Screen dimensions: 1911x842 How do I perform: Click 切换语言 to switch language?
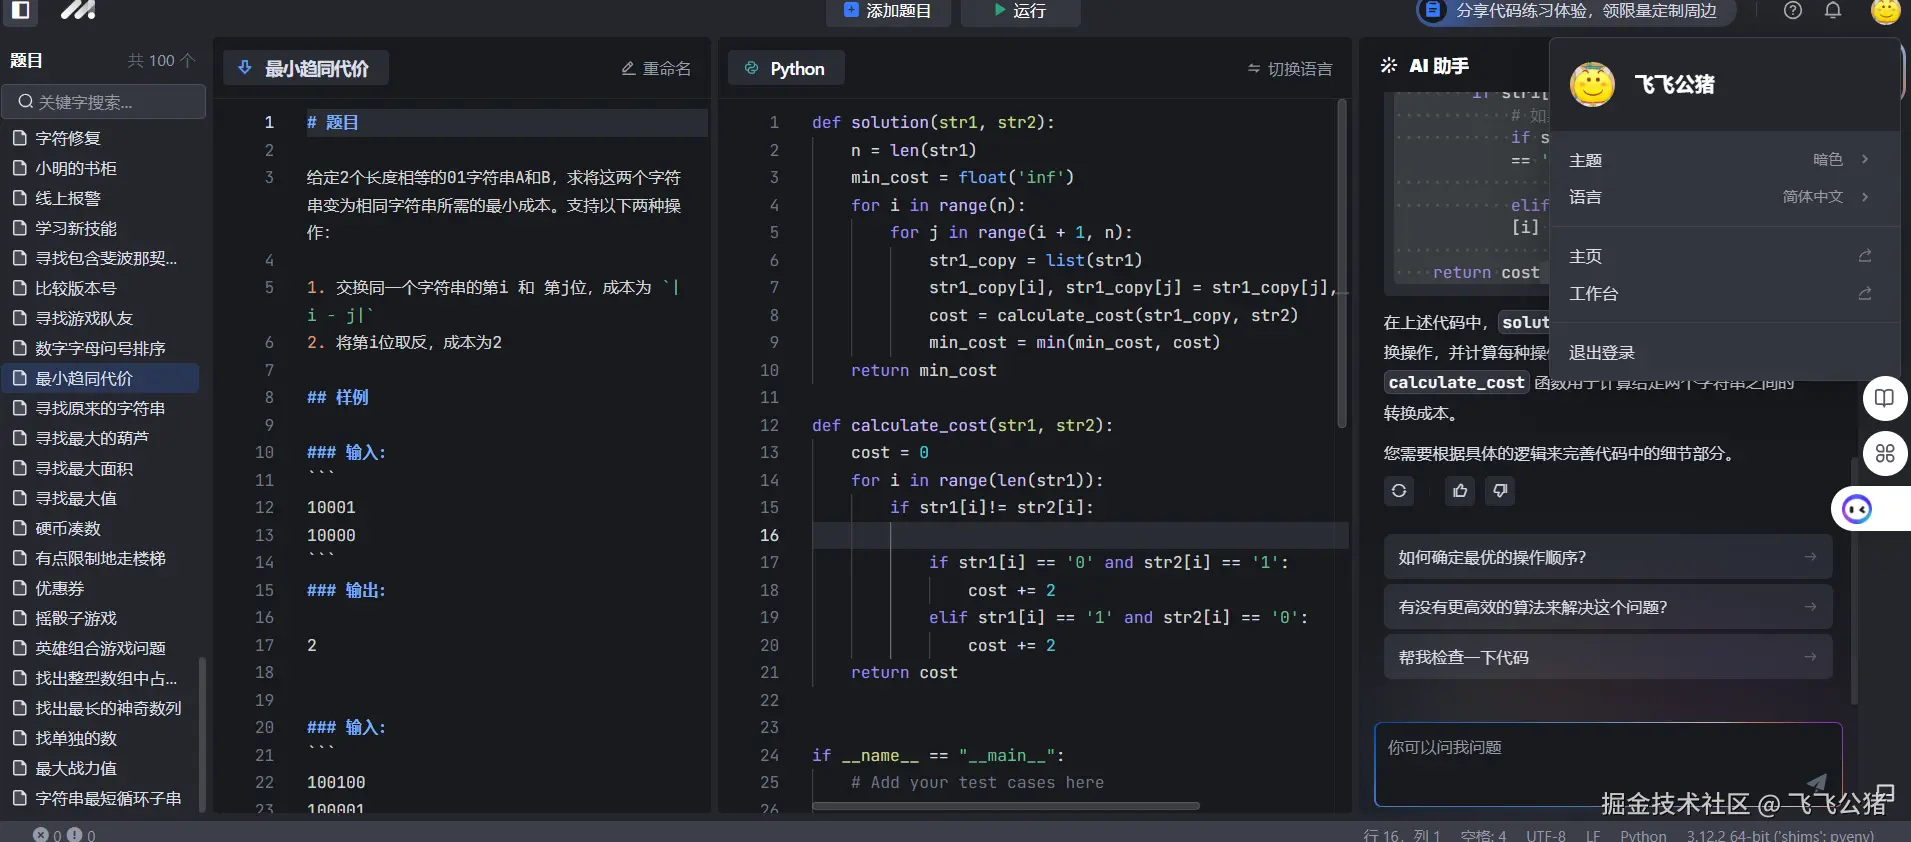coord(1290,68)
